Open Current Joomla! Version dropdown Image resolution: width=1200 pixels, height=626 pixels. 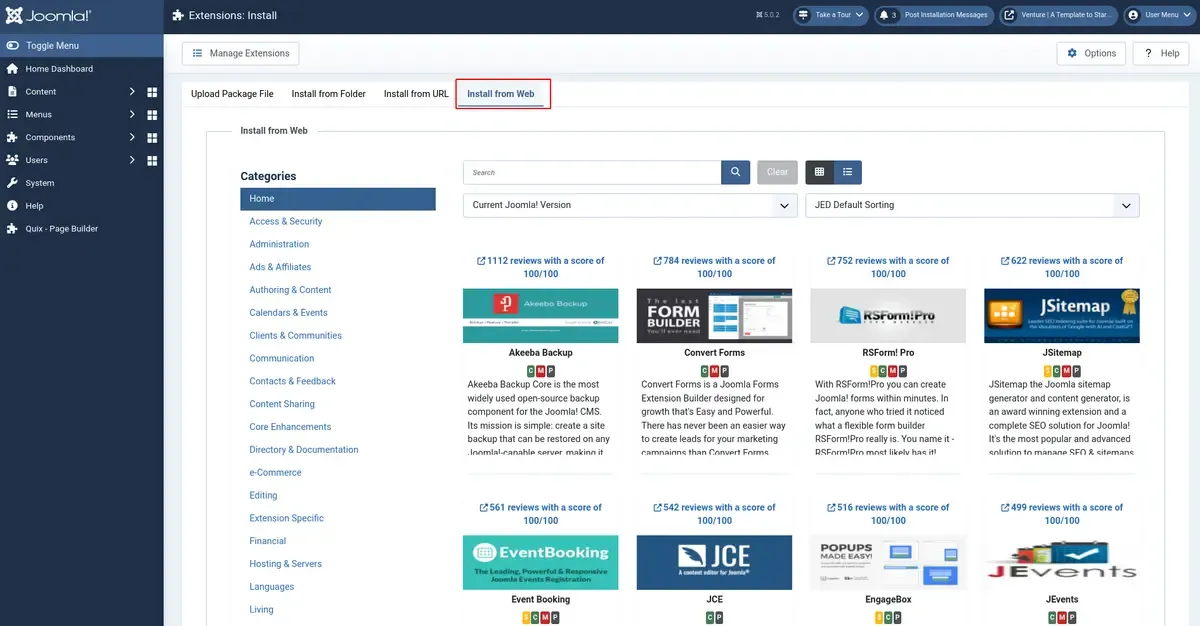point(630,205)
